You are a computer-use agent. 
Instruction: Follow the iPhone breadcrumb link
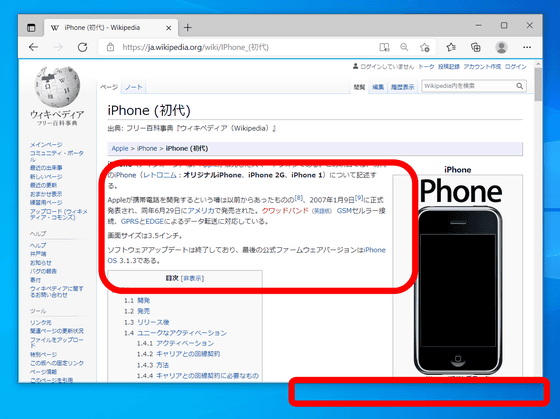147,149
